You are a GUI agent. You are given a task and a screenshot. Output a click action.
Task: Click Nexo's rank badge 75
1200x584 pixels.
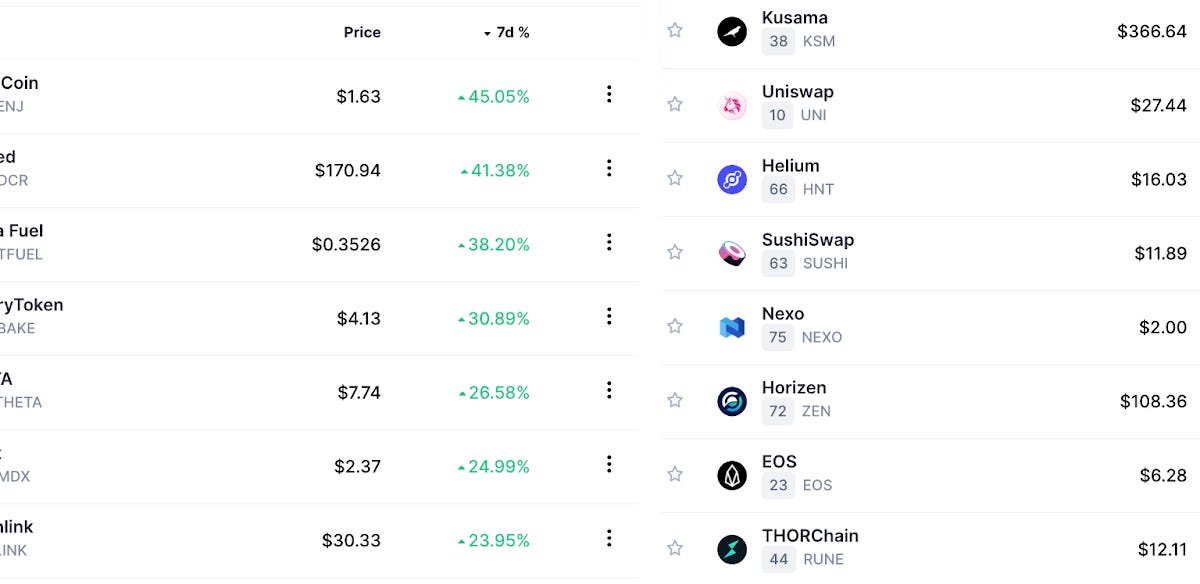[x=778, y=337]
